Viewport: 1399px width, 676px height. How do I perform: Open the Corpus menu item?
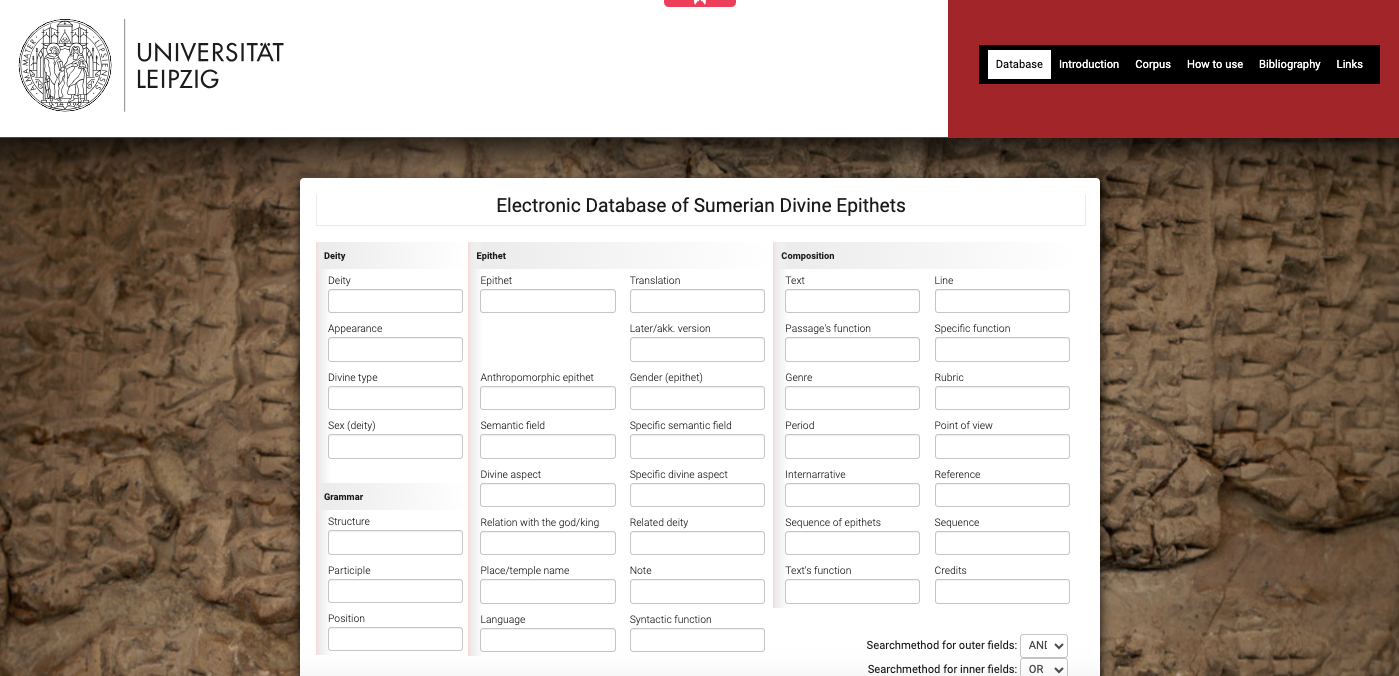[x=1152, y=64]
